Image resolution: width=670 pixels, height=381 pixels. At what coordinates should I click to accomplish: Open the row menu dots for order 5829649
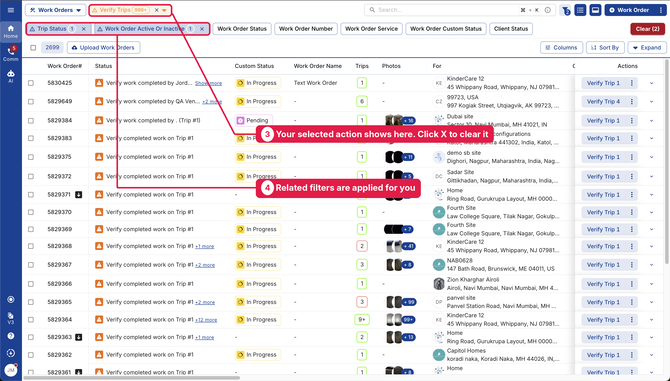pos(632,101)
